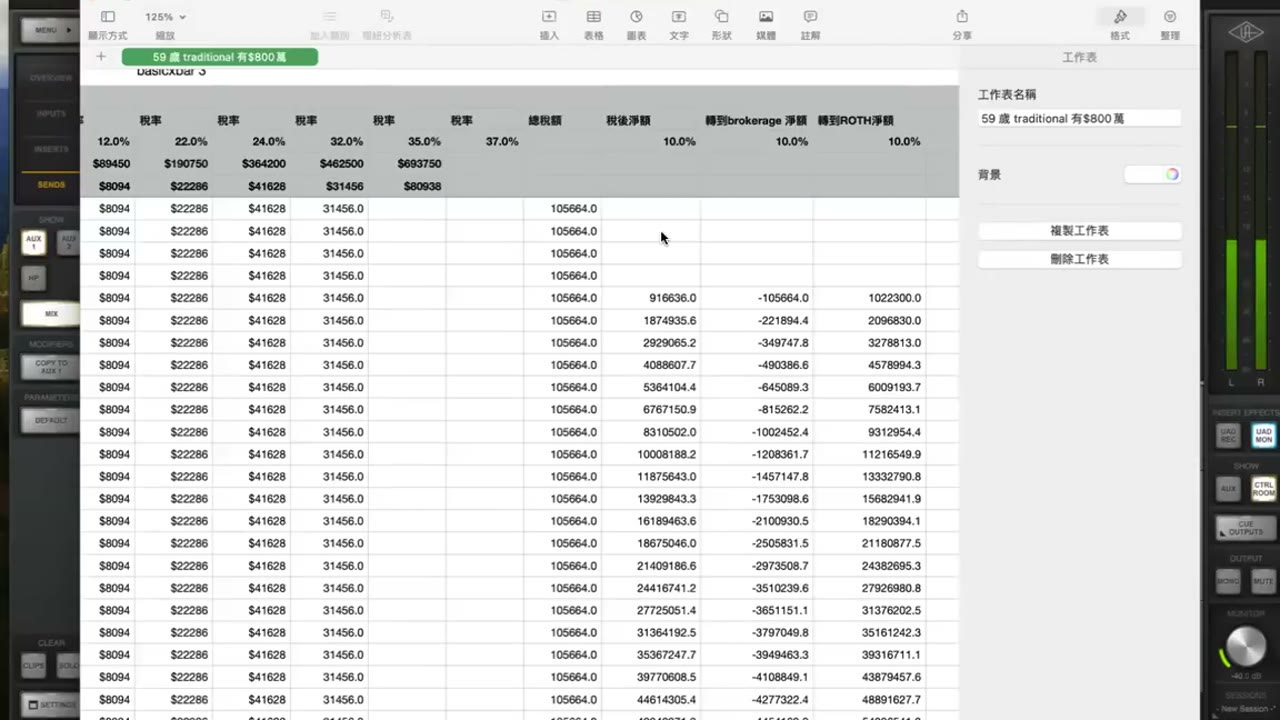The width and height of the screenshot is (1280, 720).
Task: Click the Console monitor level knob
Action: click(x=1245, y=647)
